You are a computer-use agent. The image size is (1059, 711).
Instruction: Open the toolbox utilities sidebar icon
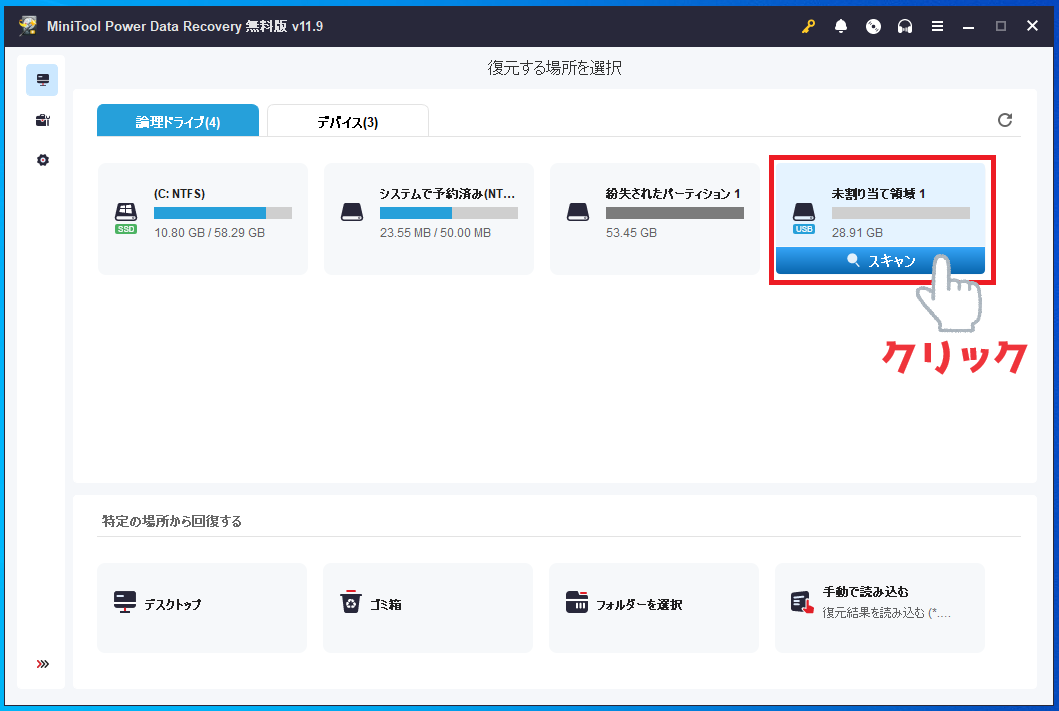click(x=43, y=120)
